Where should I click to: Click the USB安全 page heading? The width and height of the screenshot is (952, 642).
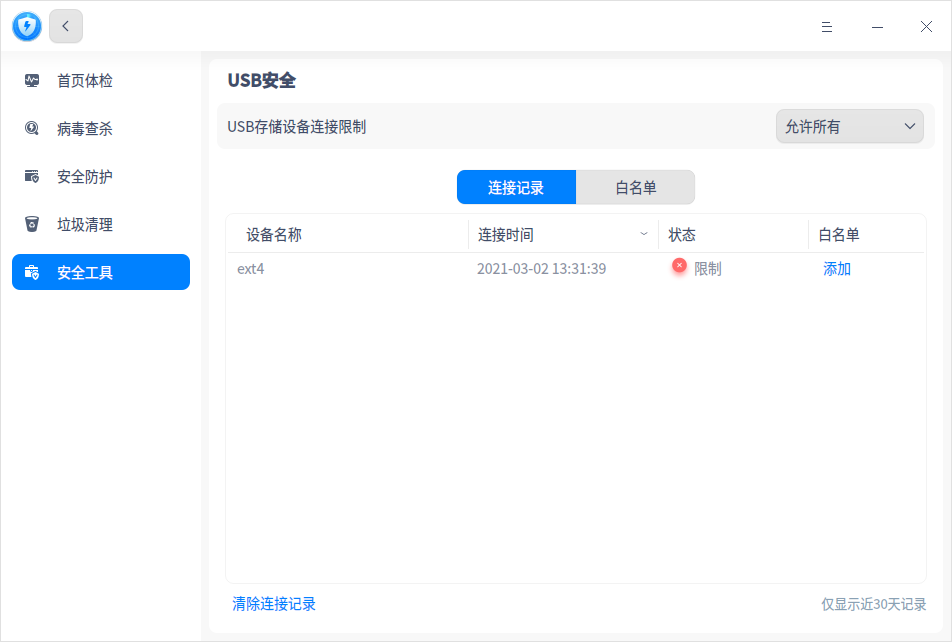(x=262, y=80)
